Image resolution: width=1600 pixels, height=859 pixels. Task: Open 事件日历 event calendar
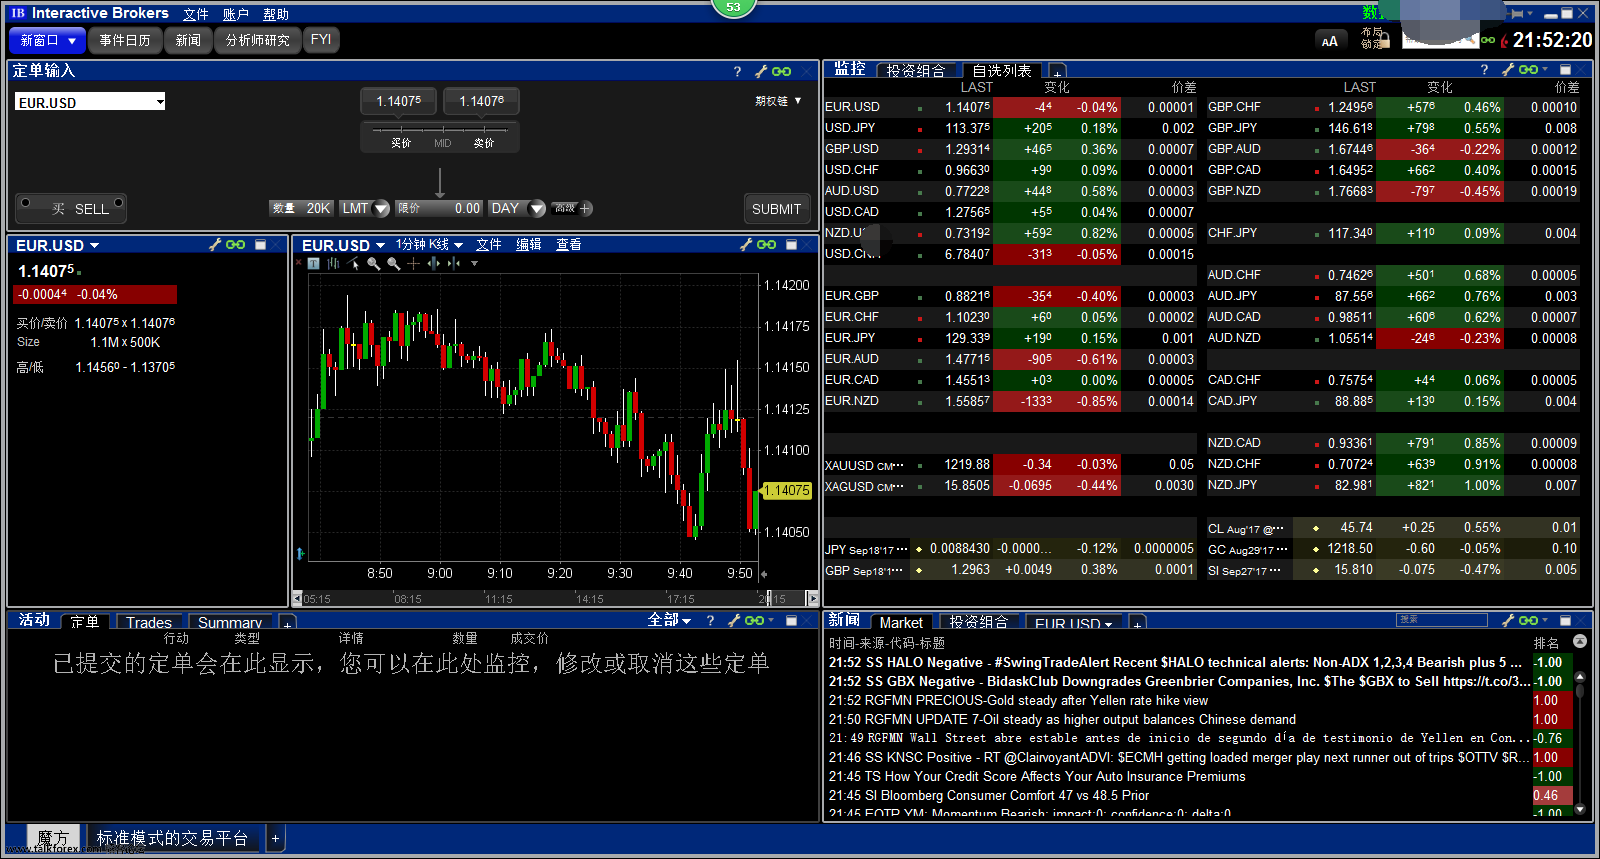click(x=125, y=40)
